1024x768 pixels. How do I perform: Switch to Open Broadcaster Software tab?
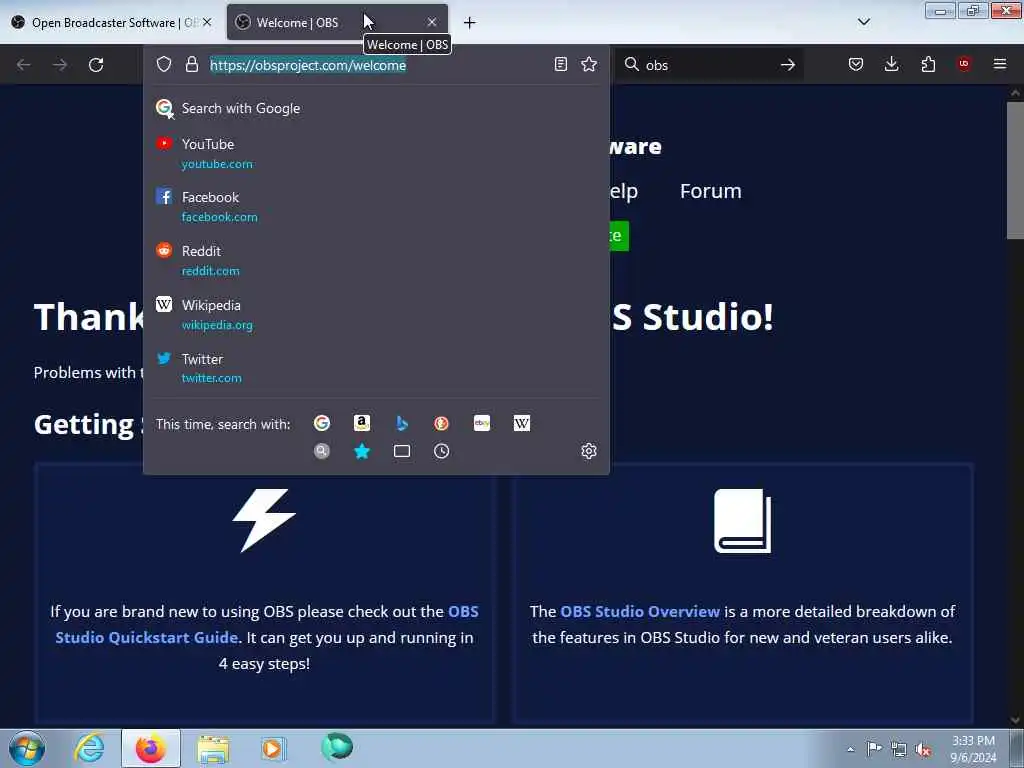[111, 22]
